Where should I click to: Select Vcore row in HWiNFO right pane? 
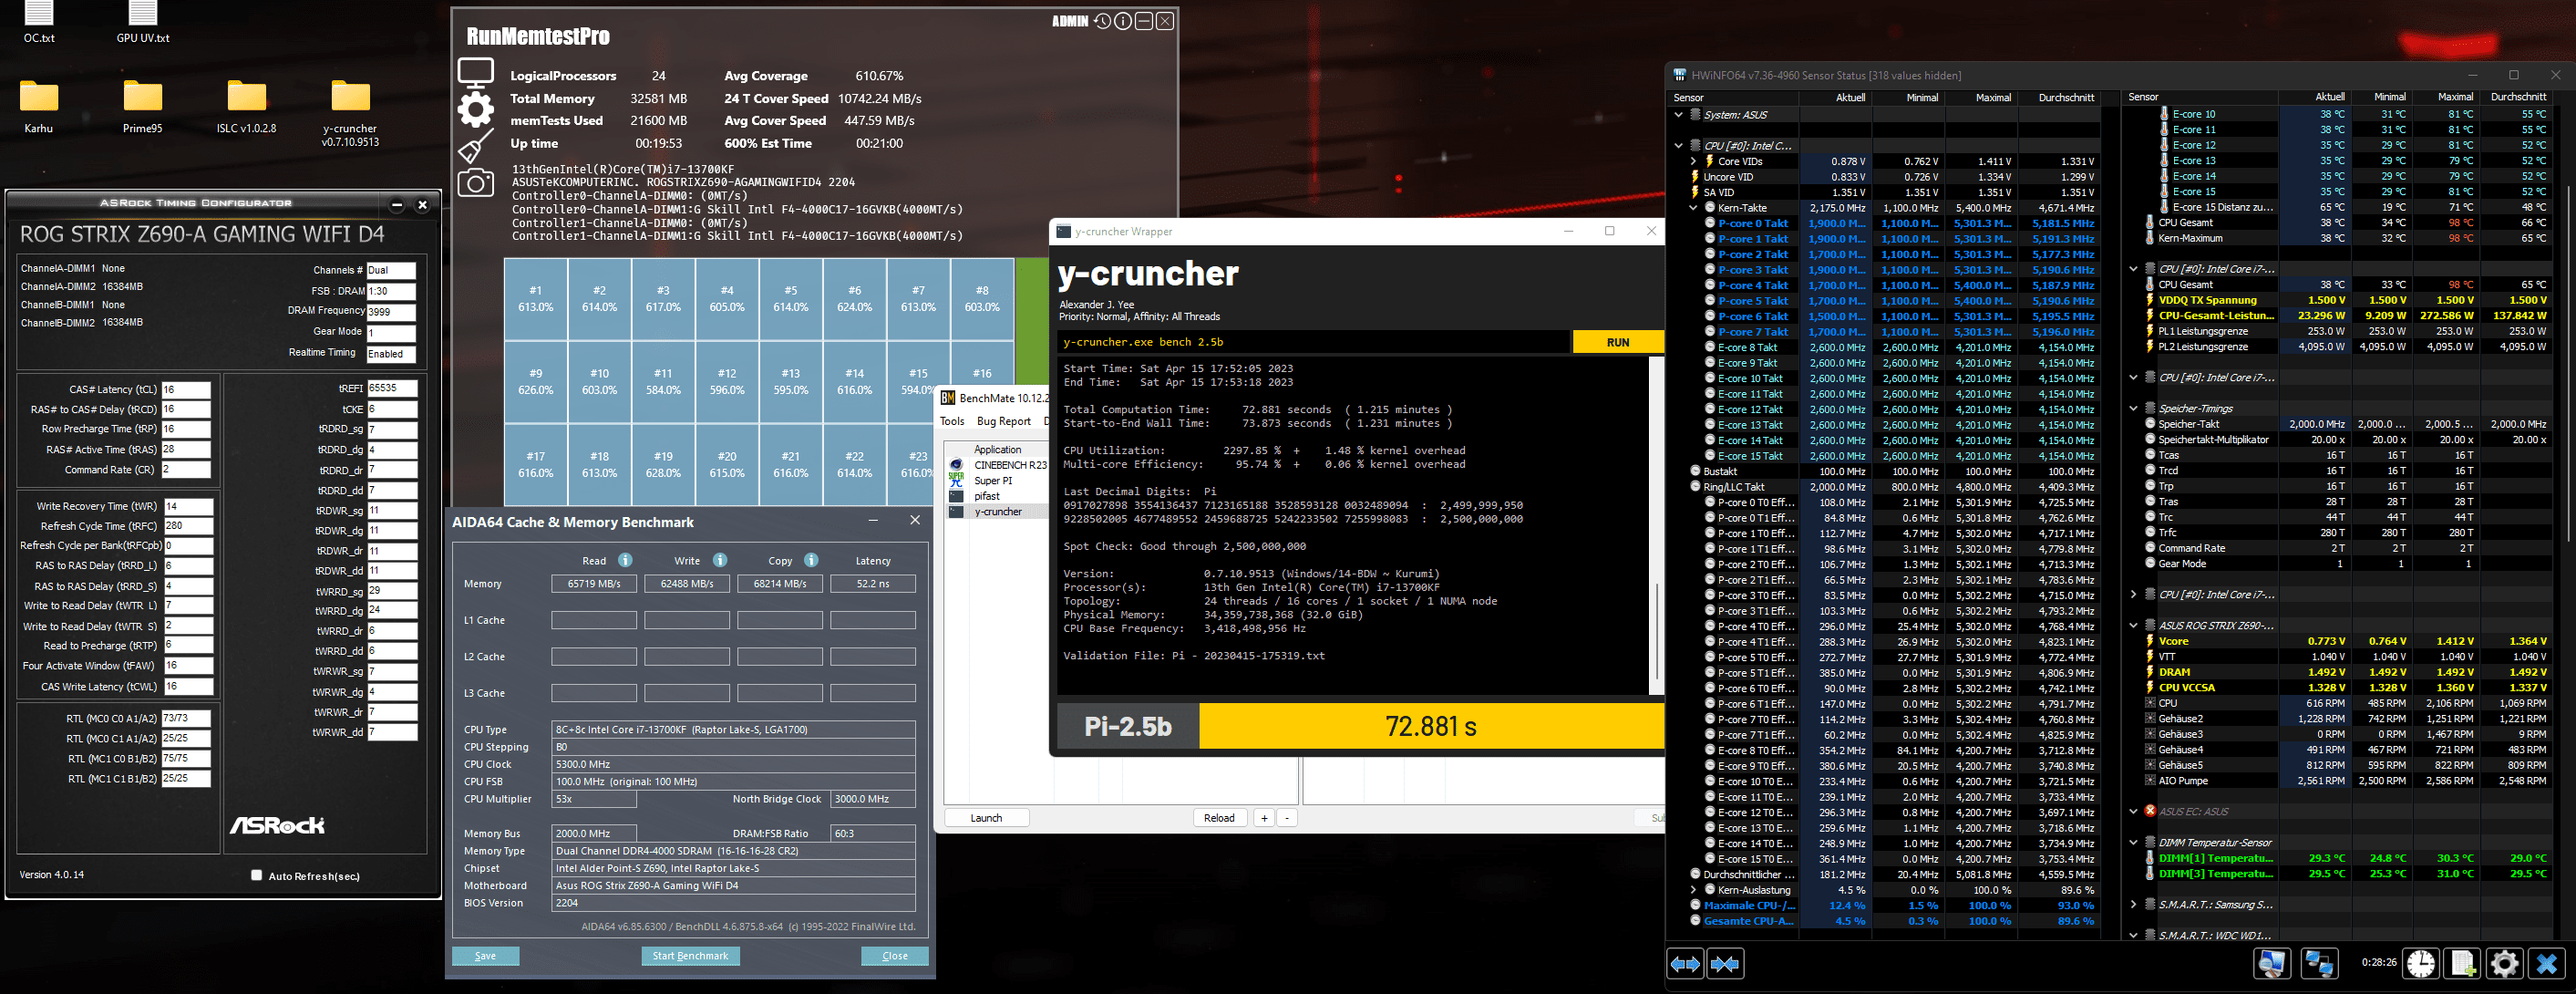[2348, 641]
